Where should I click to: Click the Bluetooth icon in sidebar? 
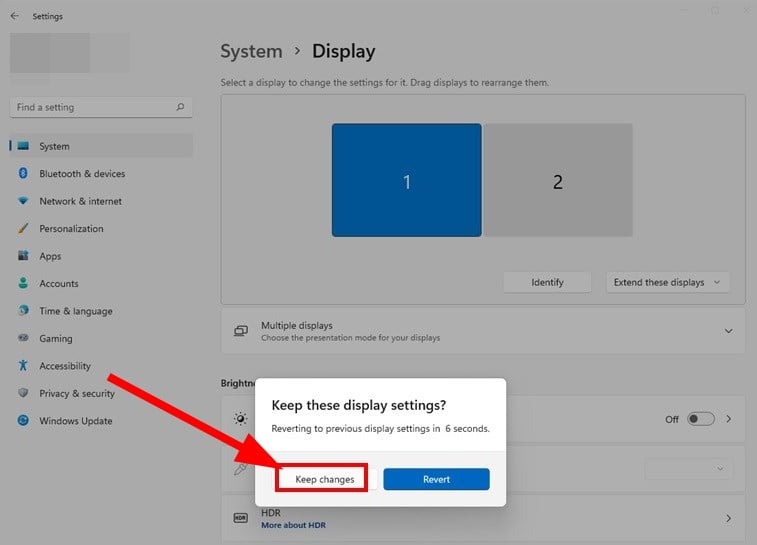[x=23, y=173]
